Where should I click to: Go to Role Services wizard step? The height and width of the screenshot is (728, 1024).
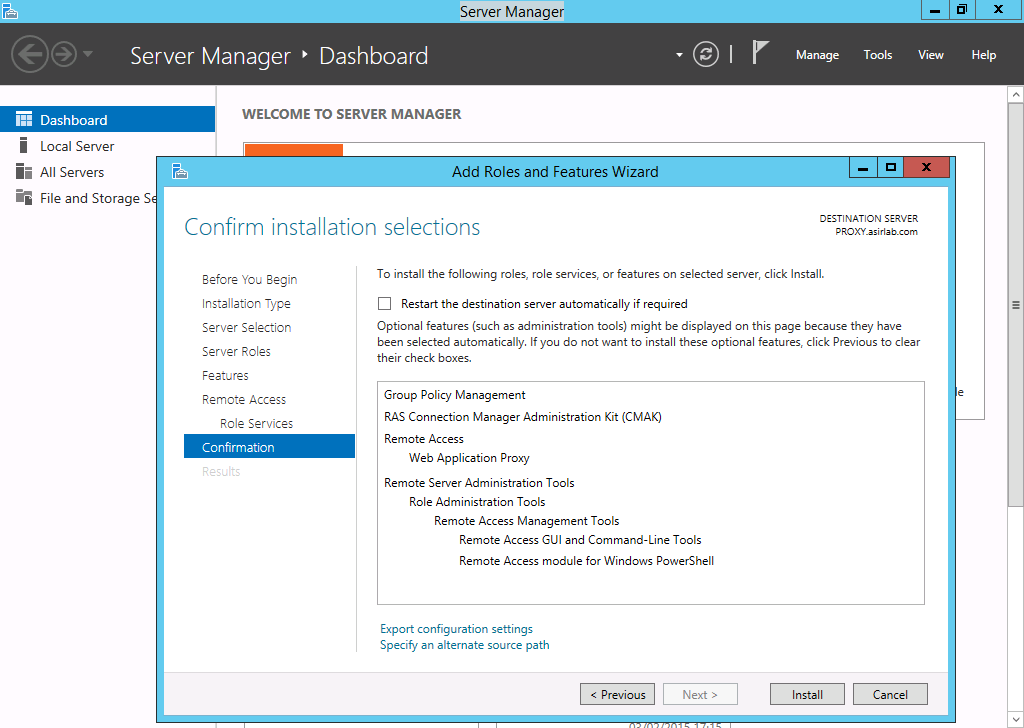click(x=256, y=423)
